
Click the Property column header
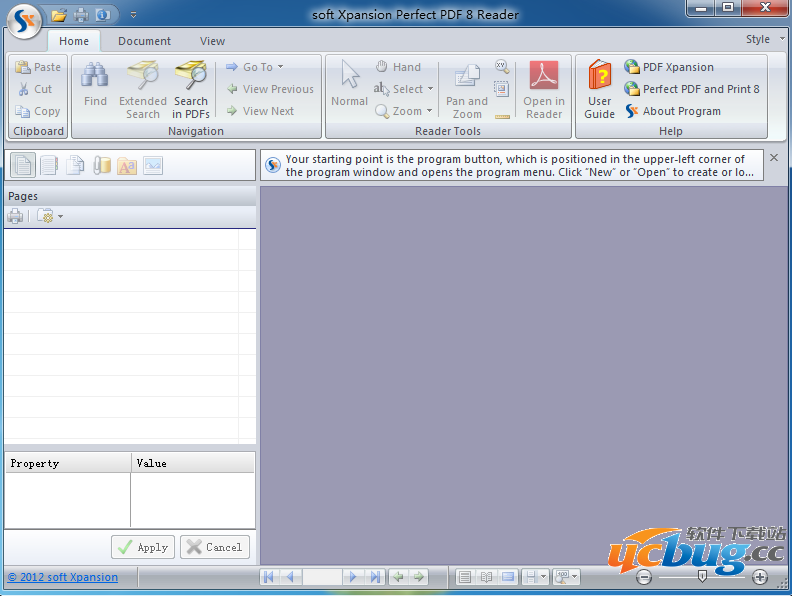click(x=68, y=463)
